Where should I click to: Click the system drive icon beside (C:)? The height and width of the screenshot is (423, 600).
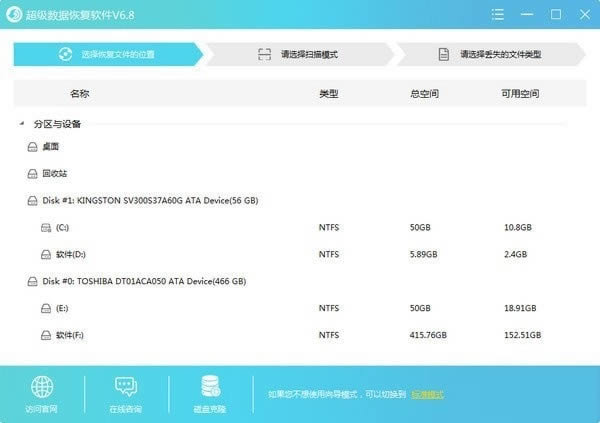46,228
